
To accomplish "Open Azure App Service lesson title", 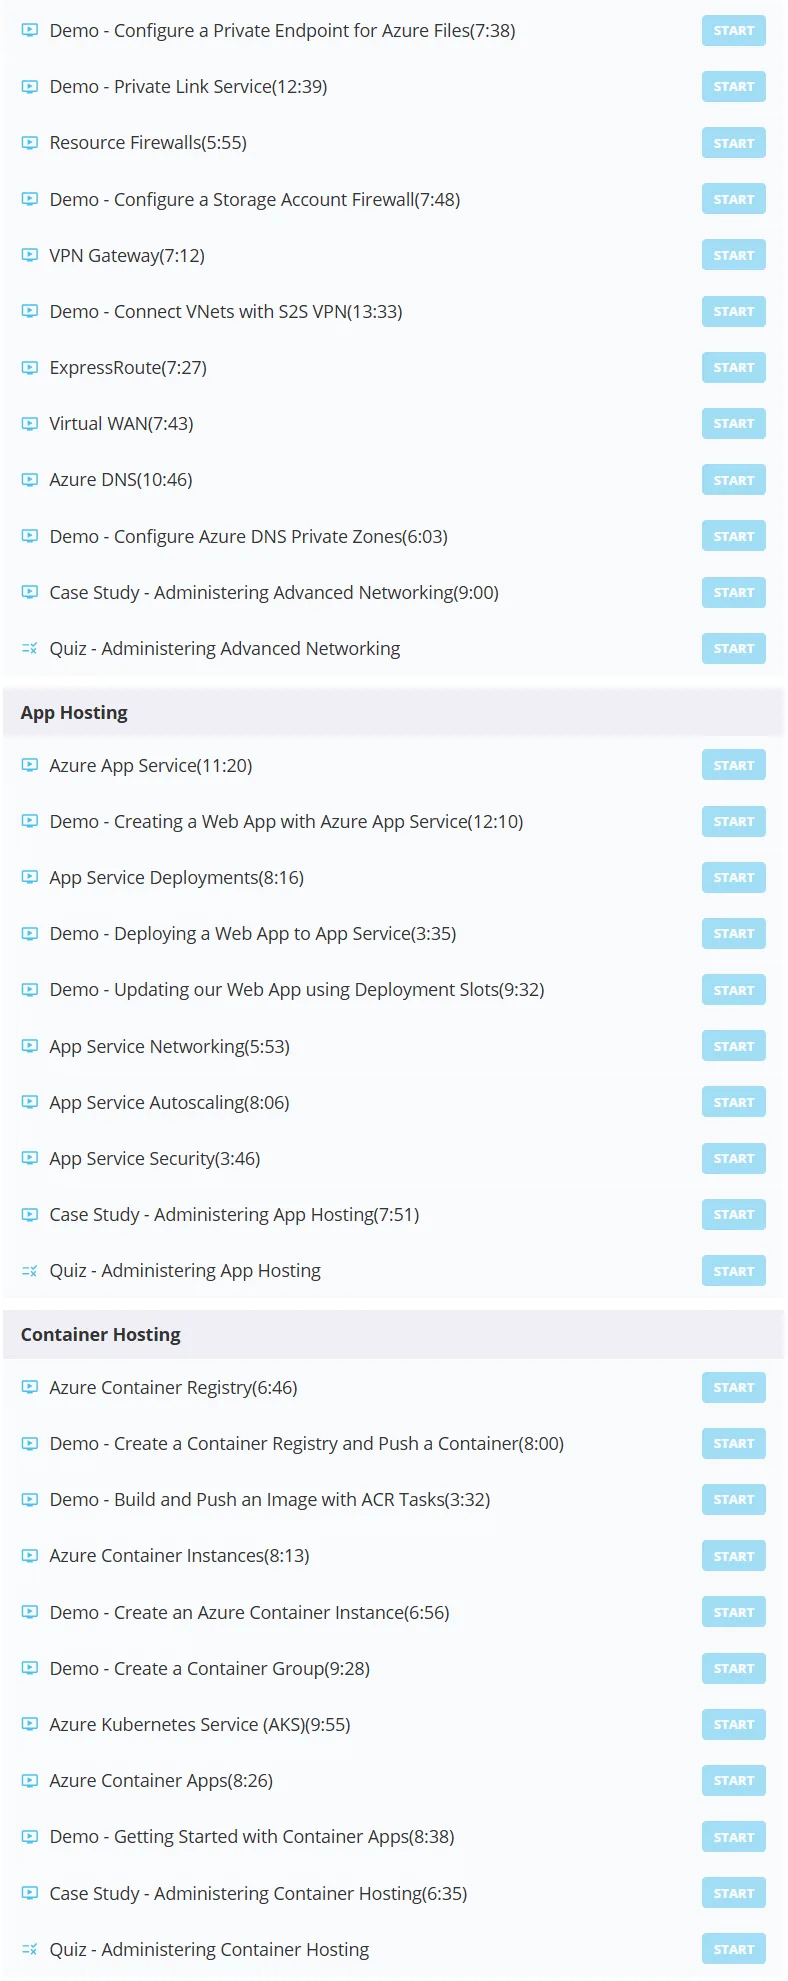I will (x=151, y=766).
